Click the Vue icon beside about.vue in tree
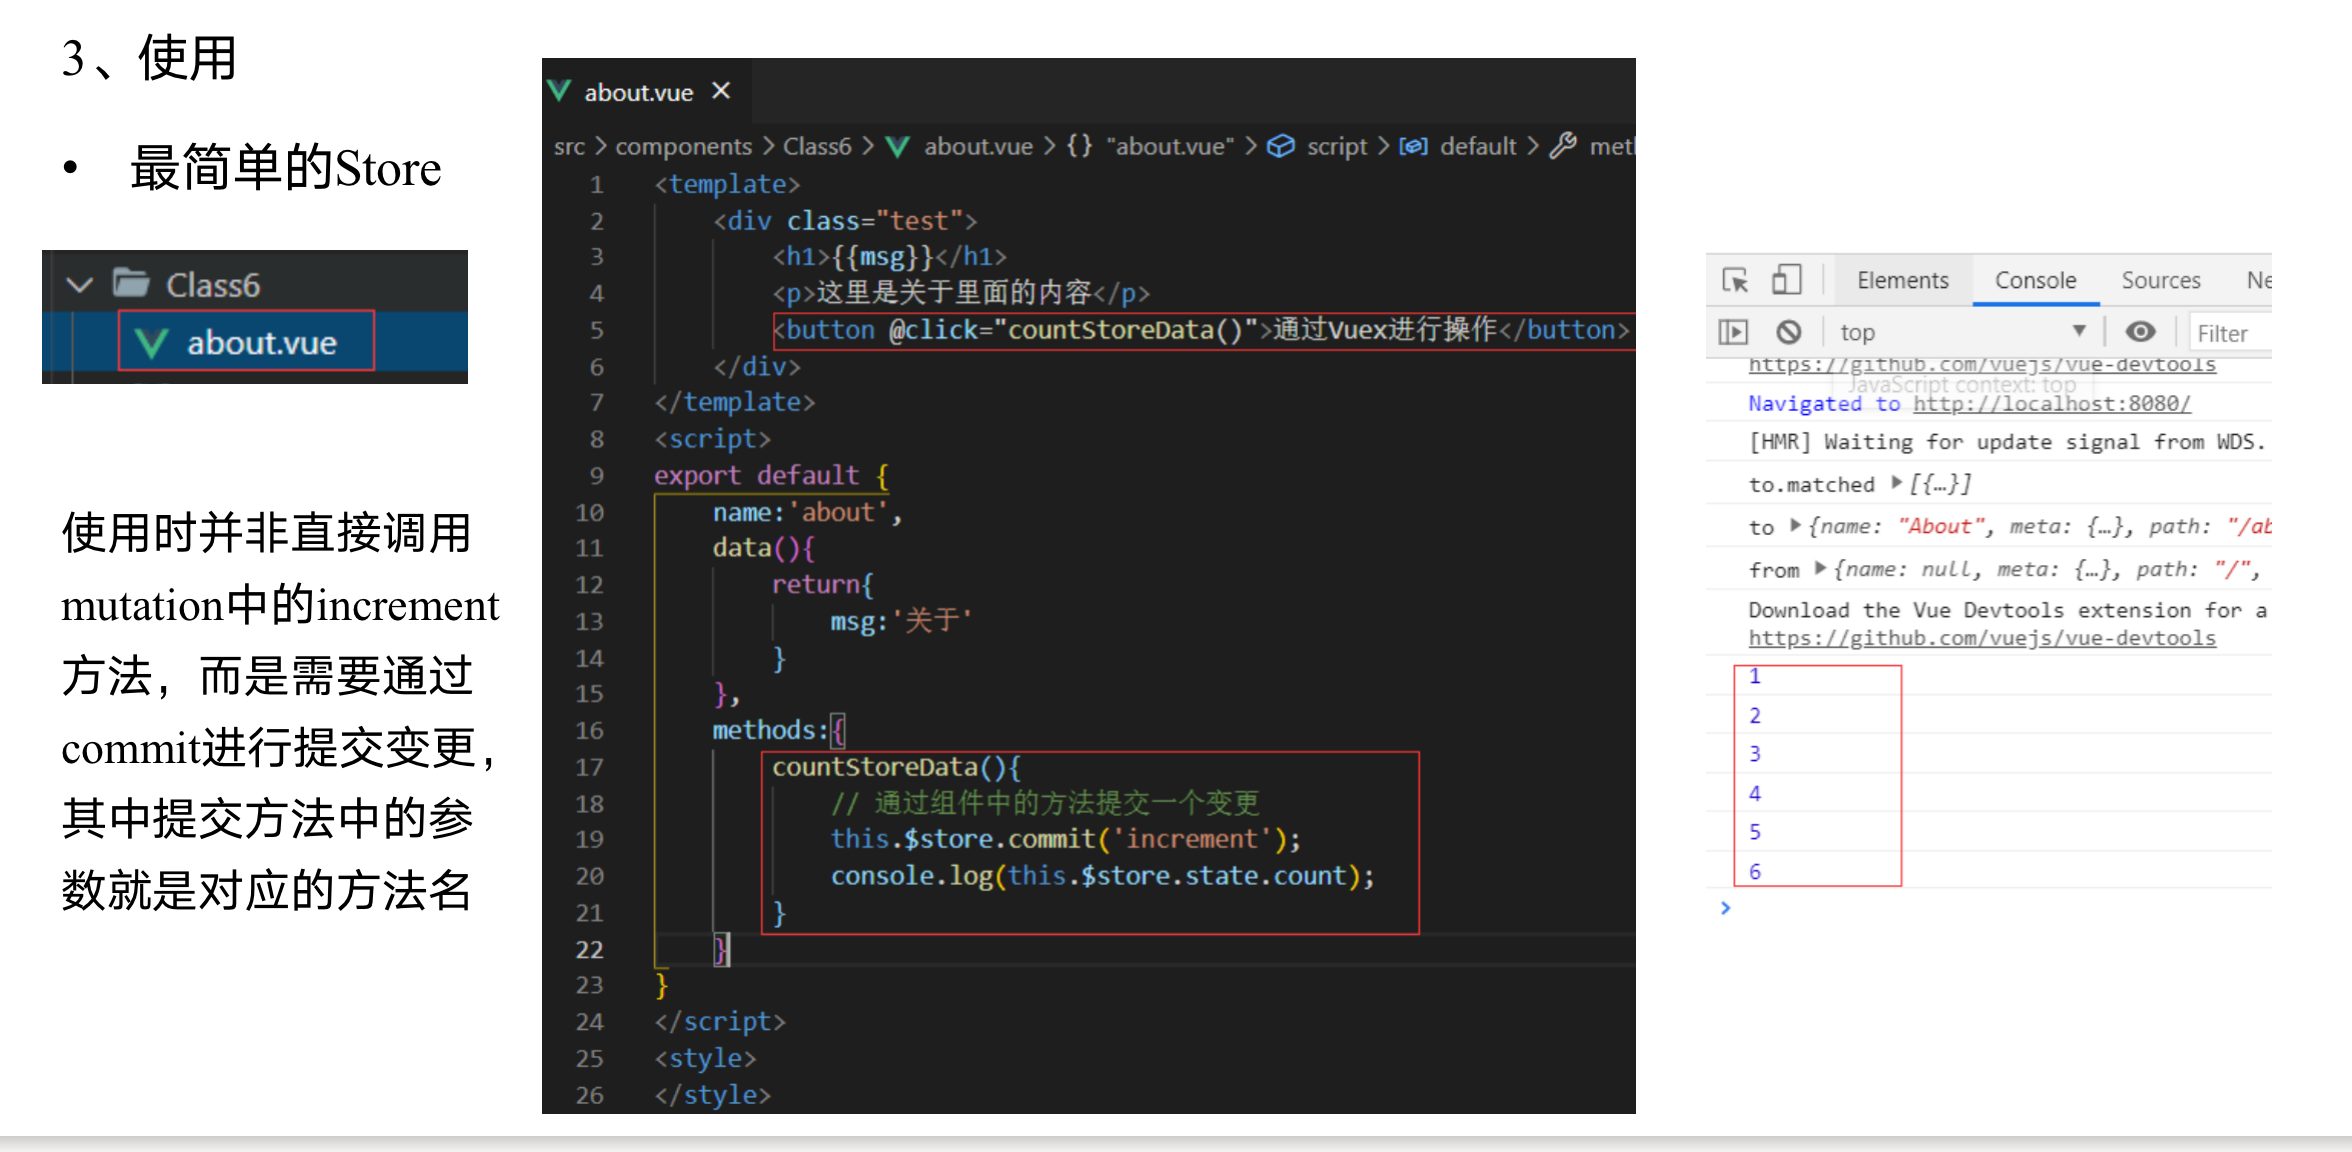 151,343
